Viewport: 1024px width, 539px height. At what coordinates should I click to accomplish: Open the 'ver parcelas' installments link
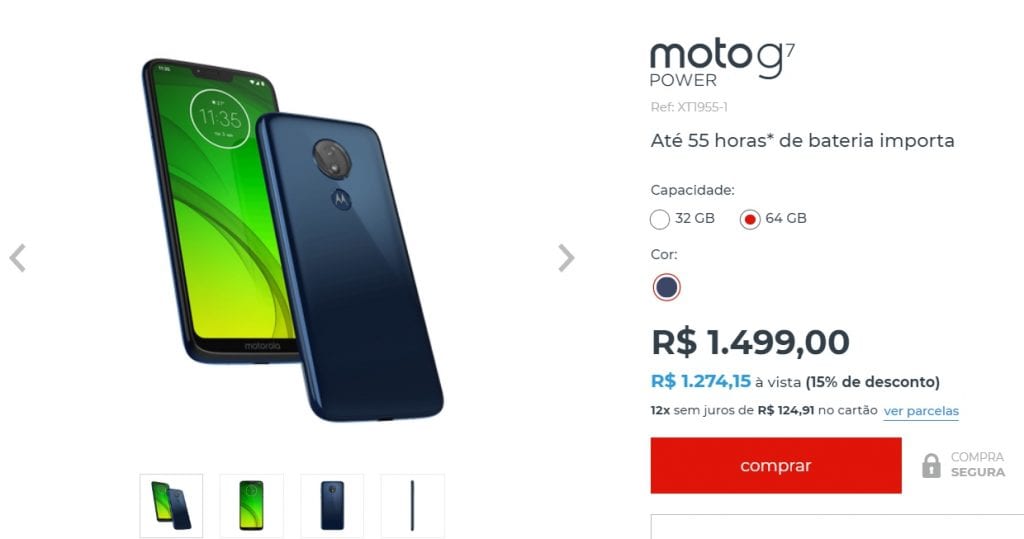tap(921, 411)
